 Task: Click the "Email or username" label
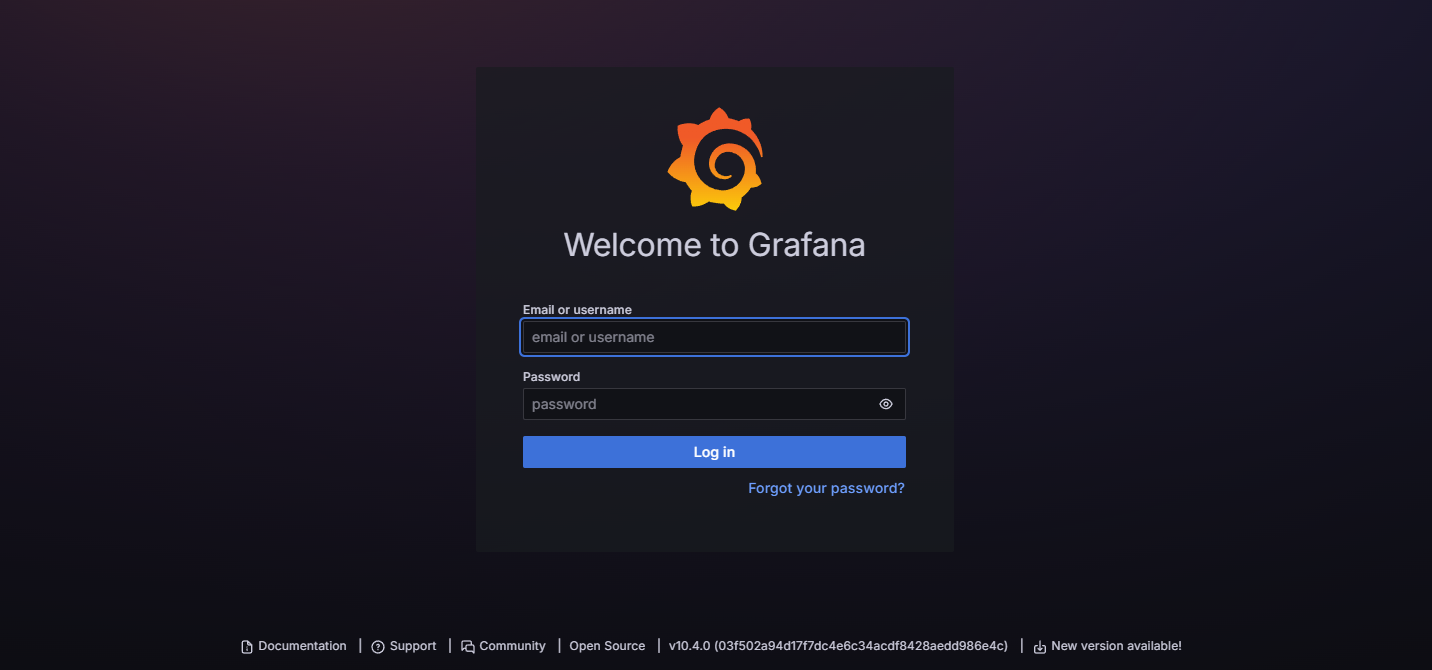pos(577,310)
